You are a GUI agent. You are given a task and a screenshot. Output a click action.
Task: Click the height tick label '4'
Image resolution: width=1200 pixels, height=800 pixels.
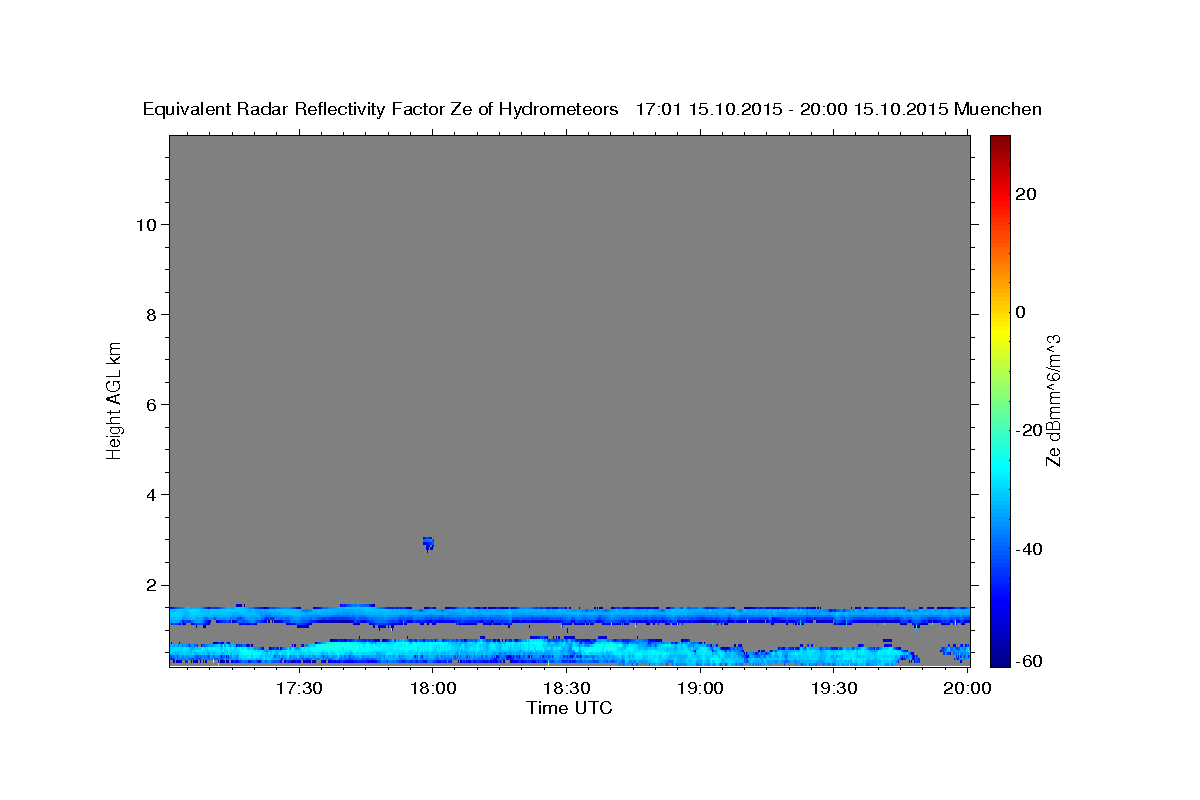point(150,494)
